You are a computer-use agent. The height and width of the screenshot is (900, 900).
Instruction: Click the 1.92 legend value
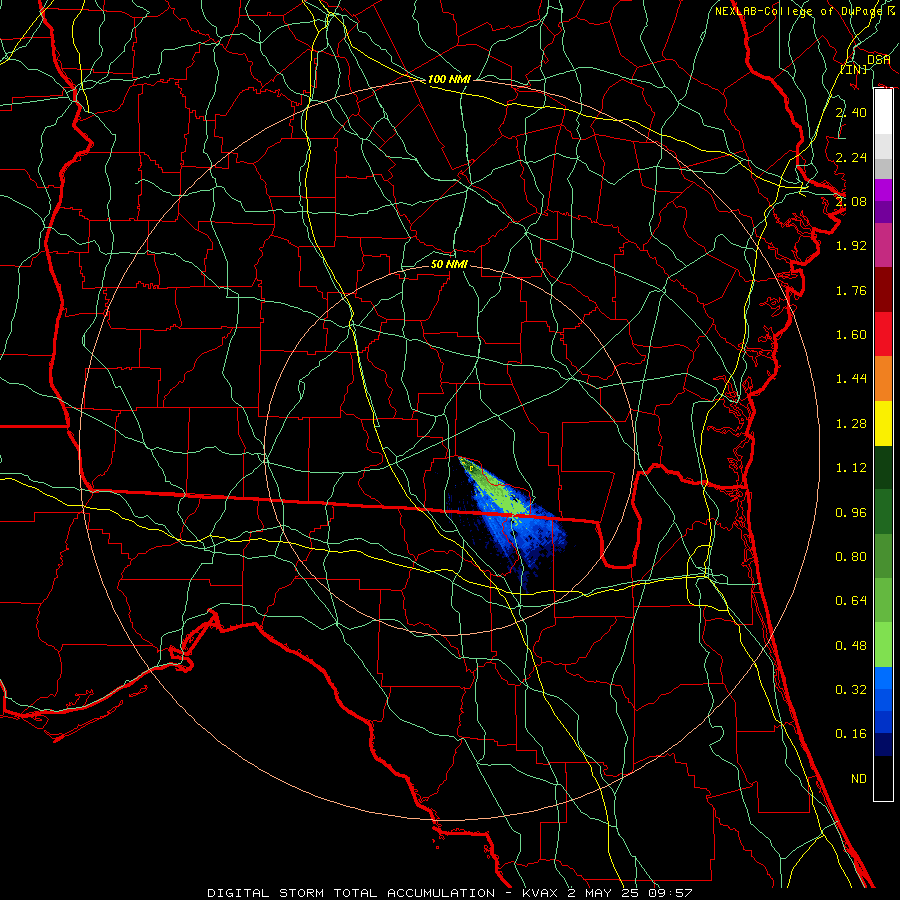click(851, 246)
